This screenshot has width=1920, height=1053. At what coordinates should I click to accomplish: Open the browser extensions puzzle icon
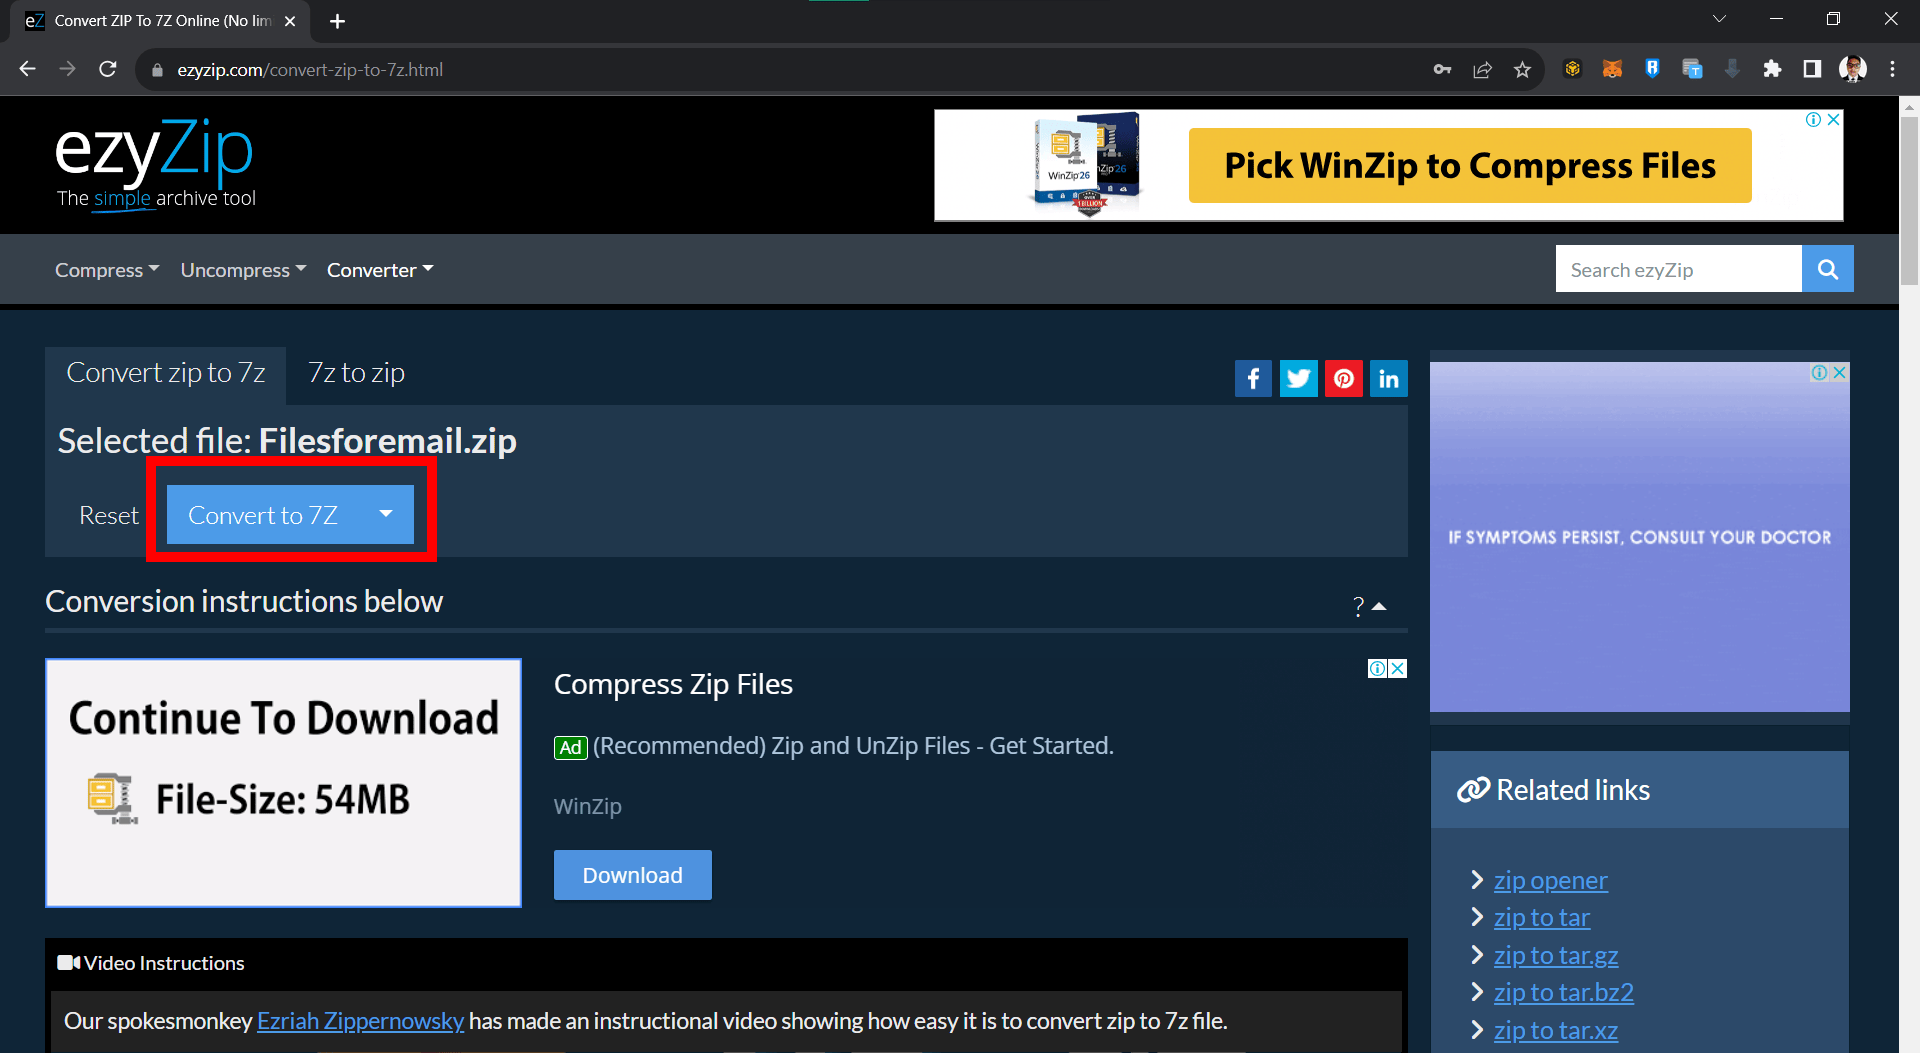click(1773, 69)
